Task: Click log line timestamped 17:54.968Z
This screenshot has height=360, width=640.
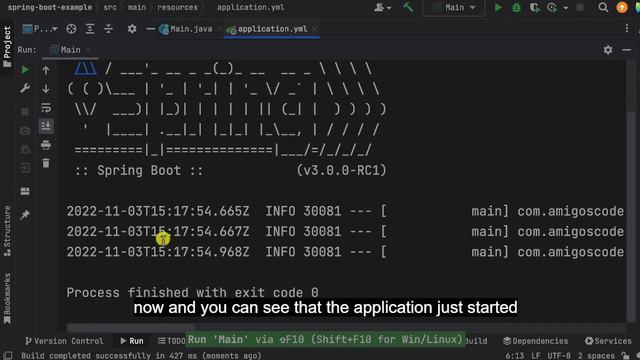Action: [x=345, y=252]
